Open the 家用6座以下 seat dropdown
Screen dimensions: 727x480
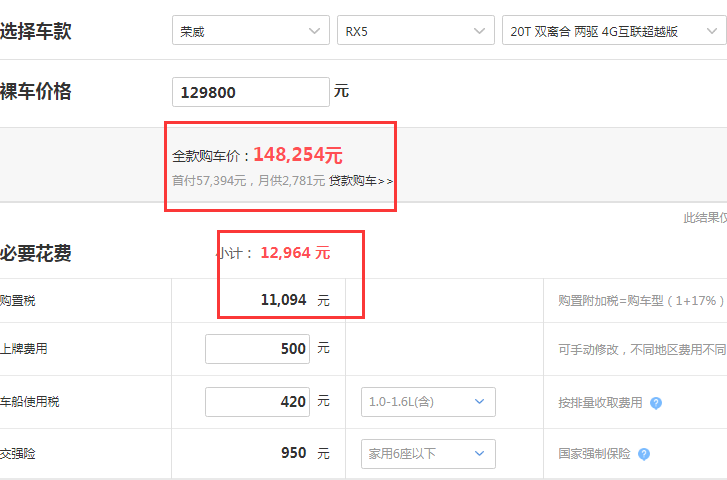[428, 454]
